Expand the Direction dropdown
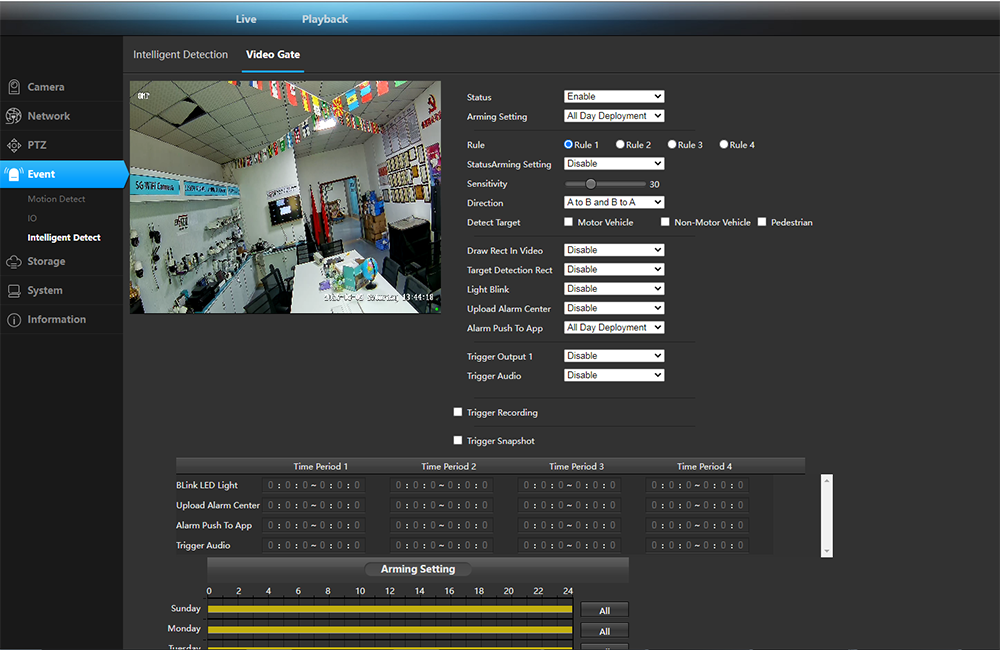The height and width of the screenshot is (650, 1000). click(614, 203)
